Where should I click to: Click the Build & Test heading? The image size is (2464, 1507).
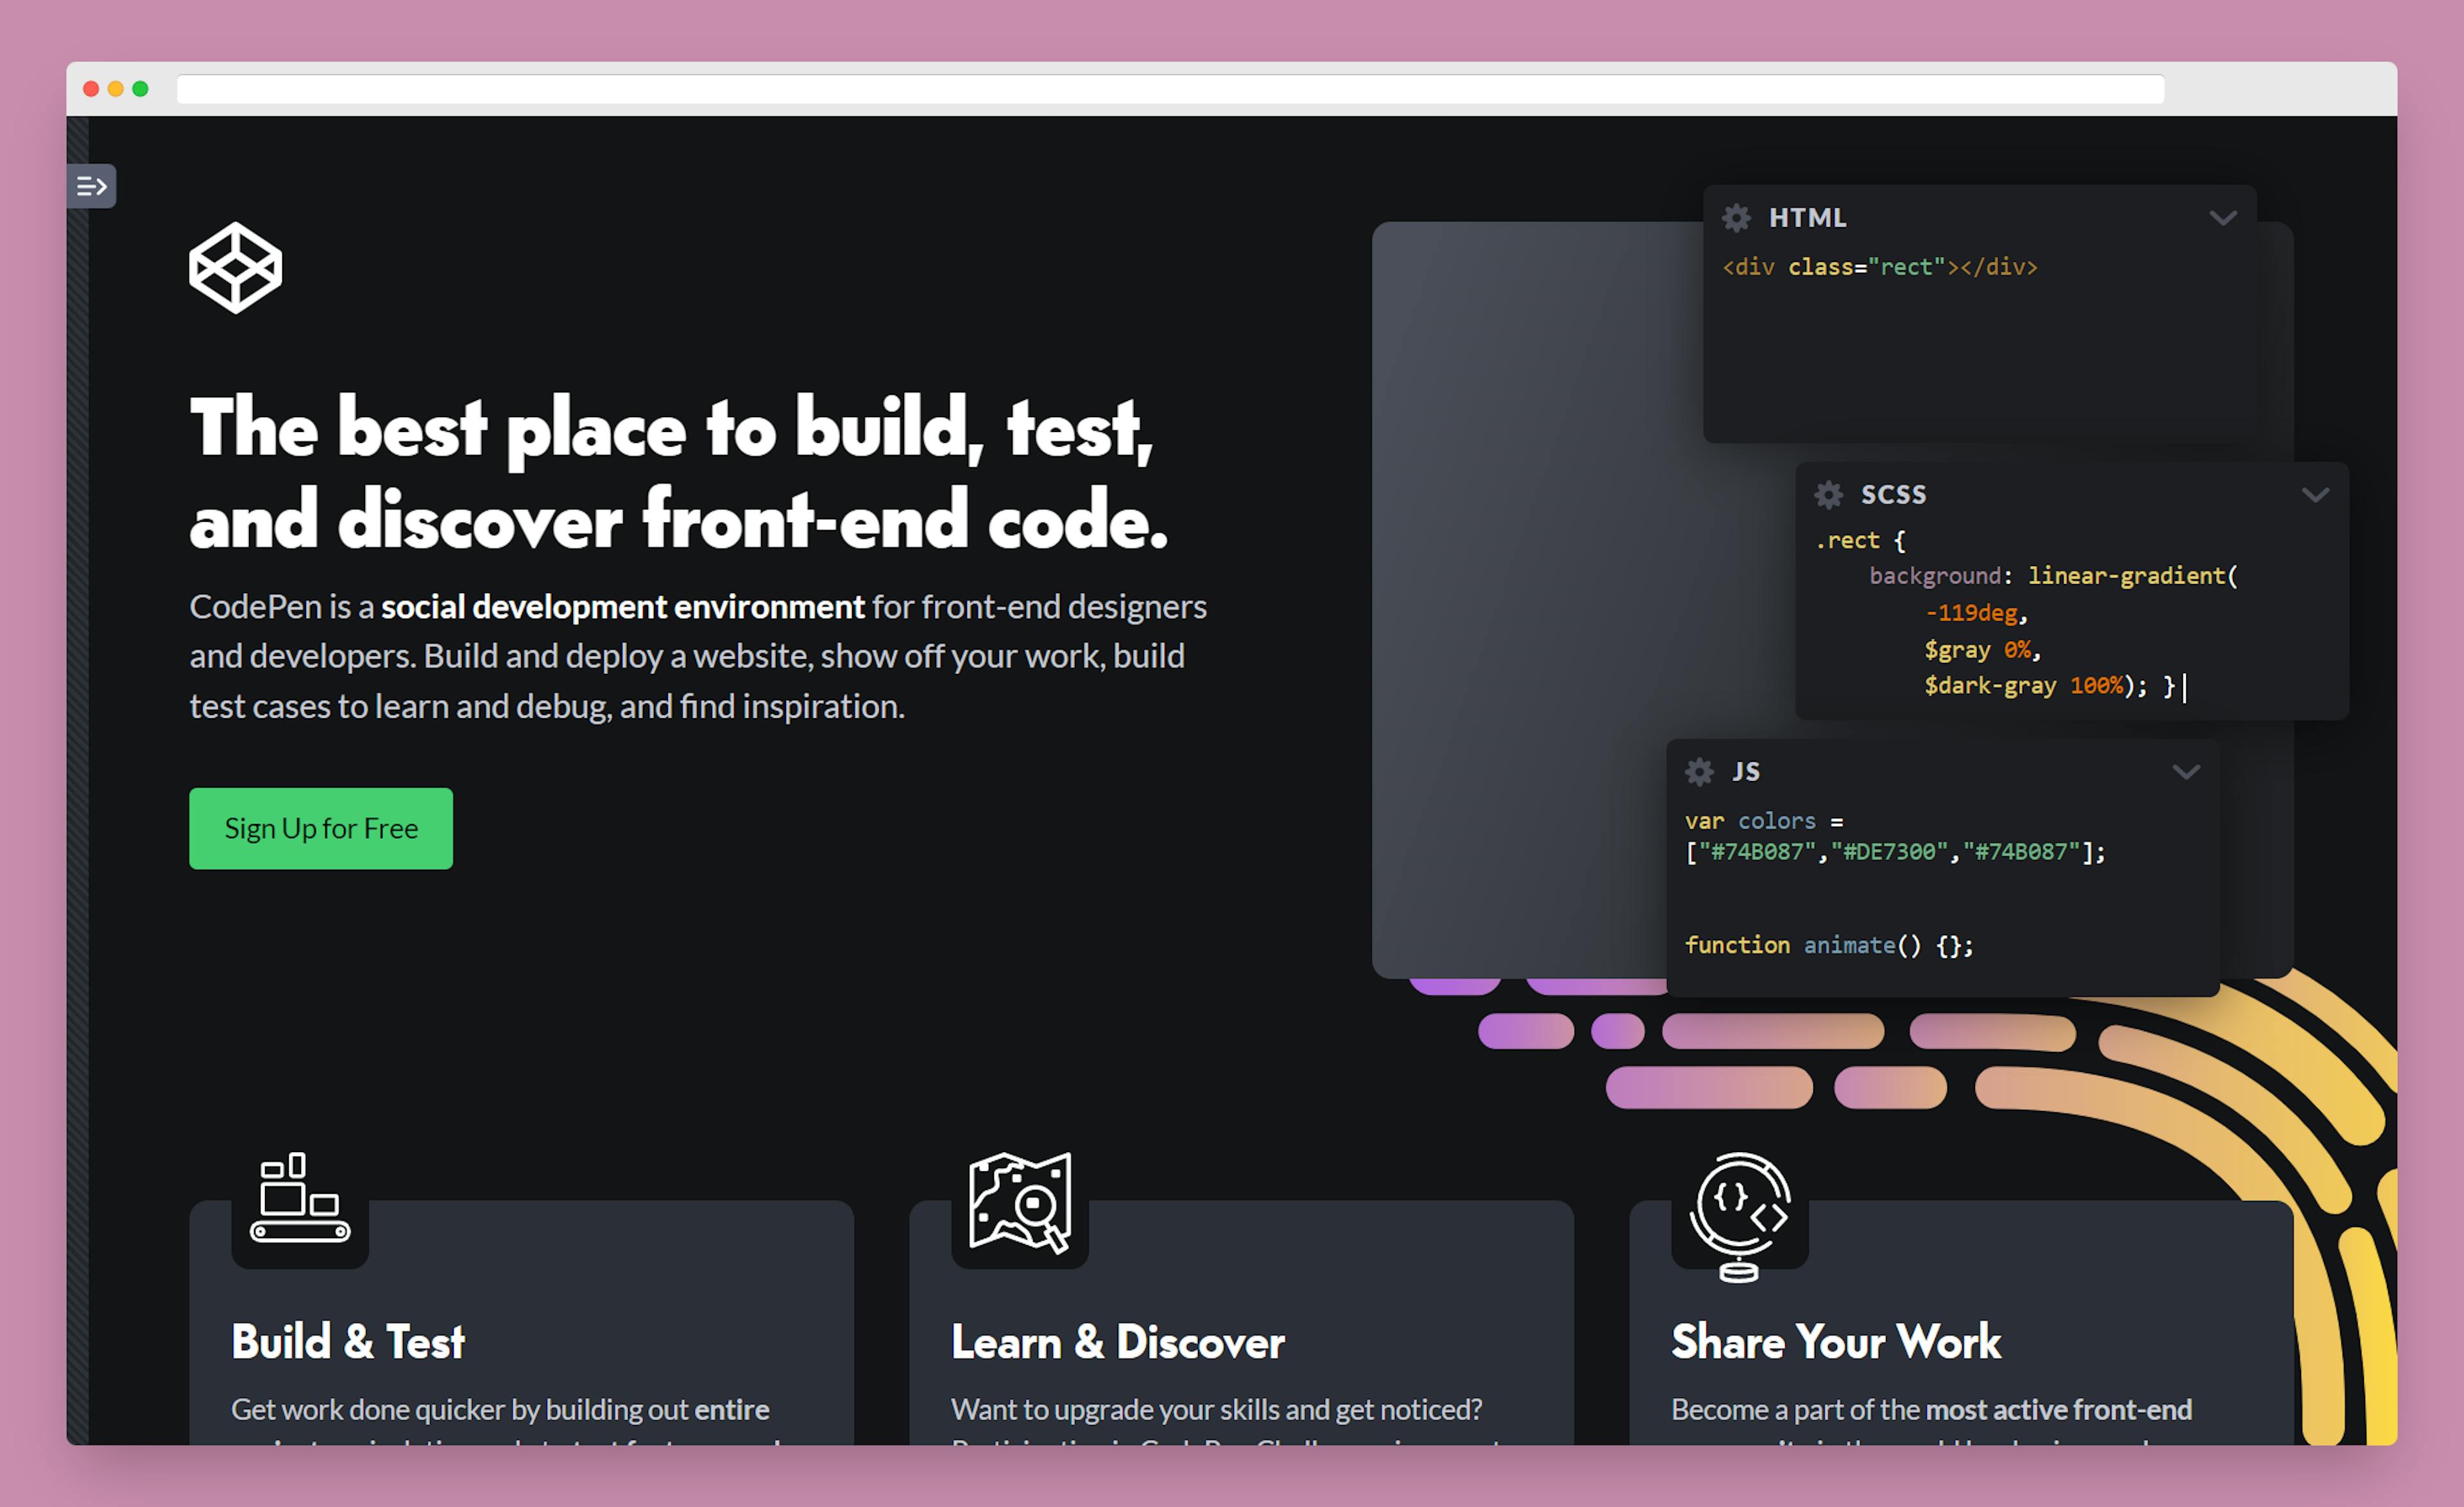348,1342
